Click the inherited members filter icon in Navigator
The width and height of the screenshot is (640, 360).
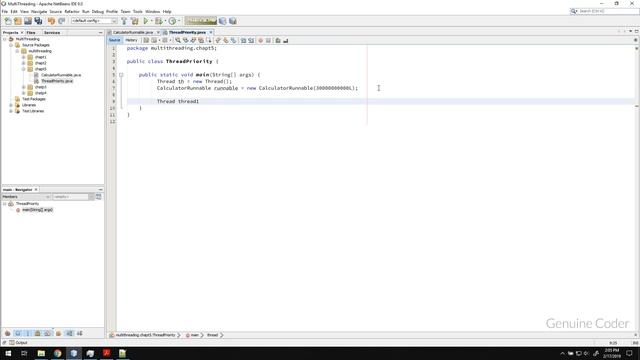[x=7, y=333]
